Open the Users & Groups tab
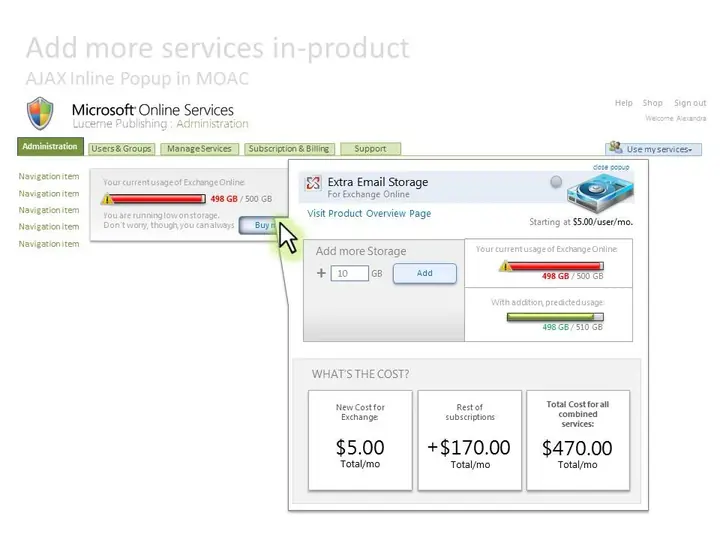 pyautogui.click(x=121, y=149)
